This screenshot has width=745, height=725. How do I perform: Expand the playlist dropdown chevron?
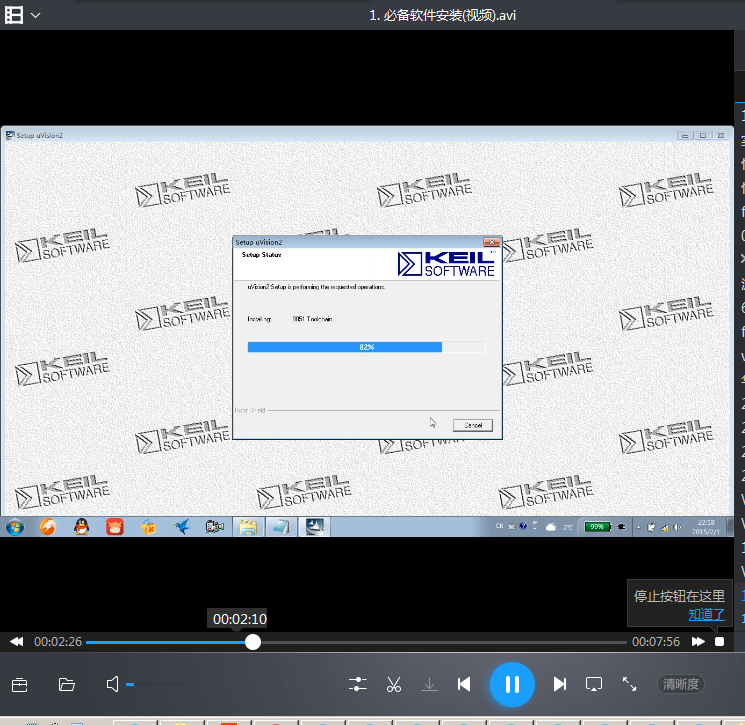click(36, 16)
